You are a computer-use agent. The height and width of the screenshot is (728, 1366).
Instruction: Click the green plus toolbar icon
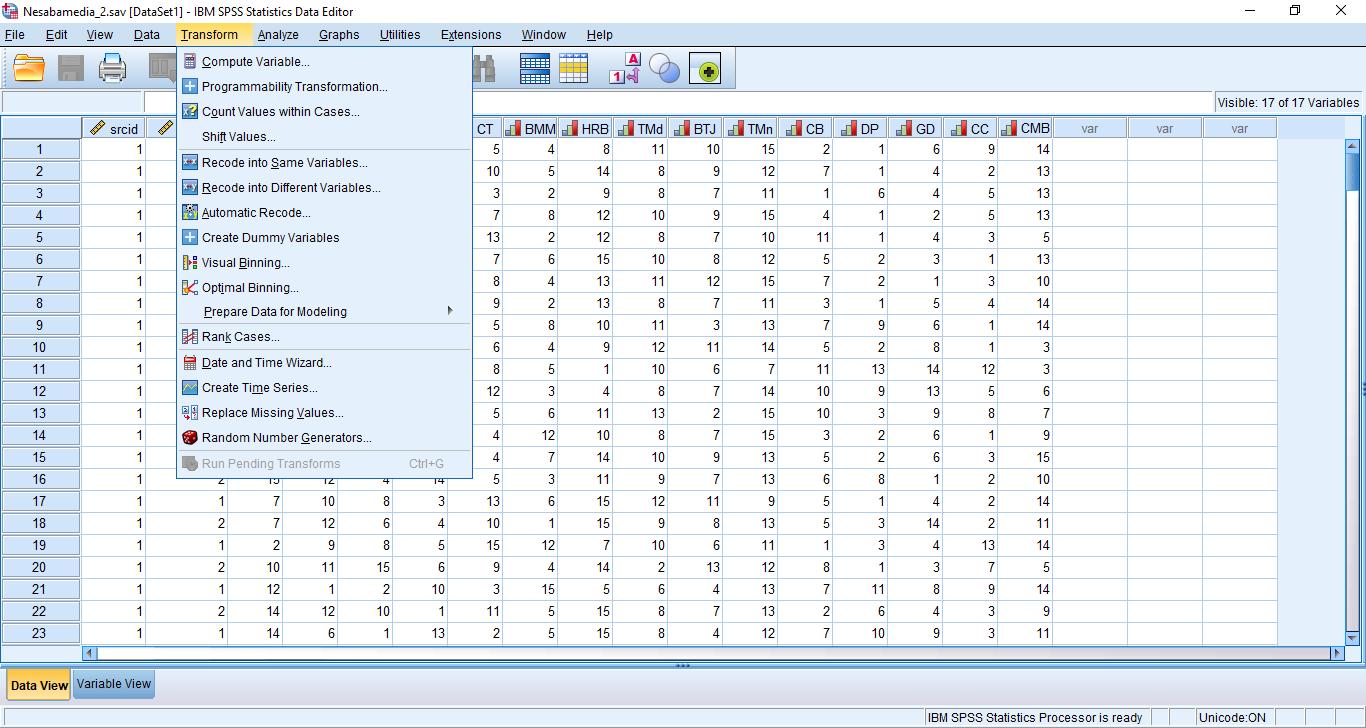(708, 69)
